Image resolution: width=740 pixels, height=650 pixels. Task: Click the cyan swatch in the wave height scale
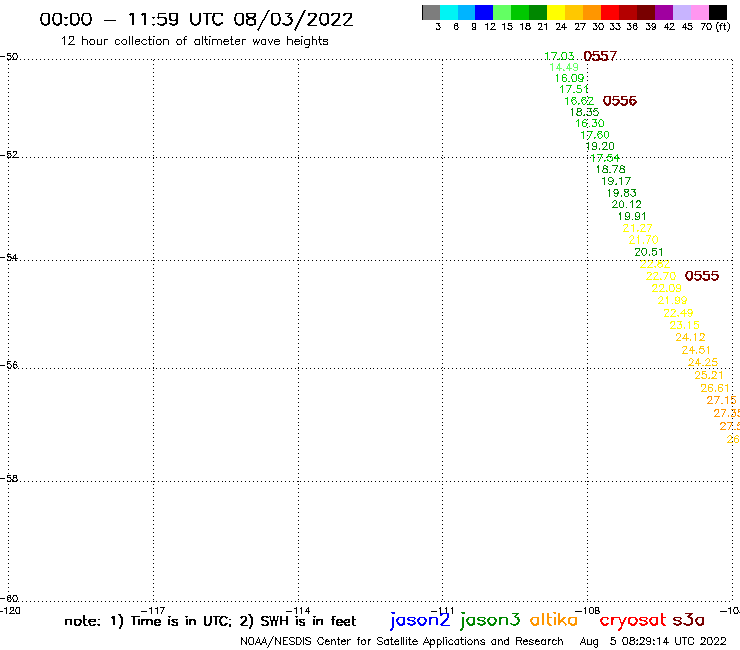point(449,12)
